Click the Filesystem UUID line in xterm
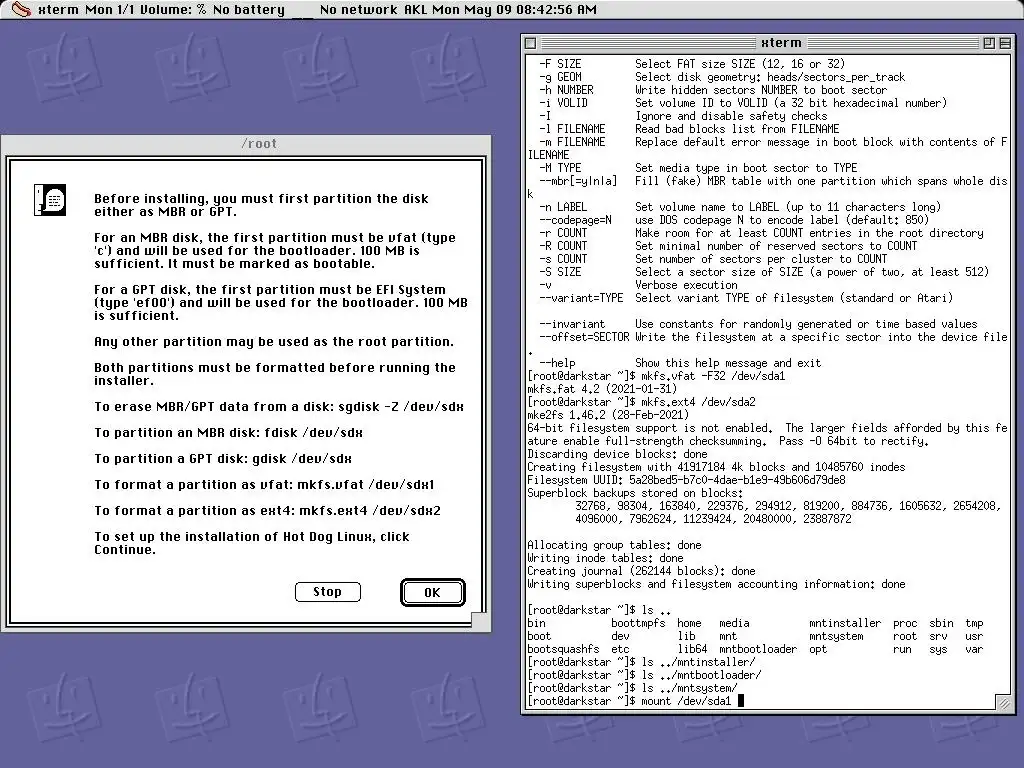Screen dimensions: 1024x768 click(x=686, y=480)
